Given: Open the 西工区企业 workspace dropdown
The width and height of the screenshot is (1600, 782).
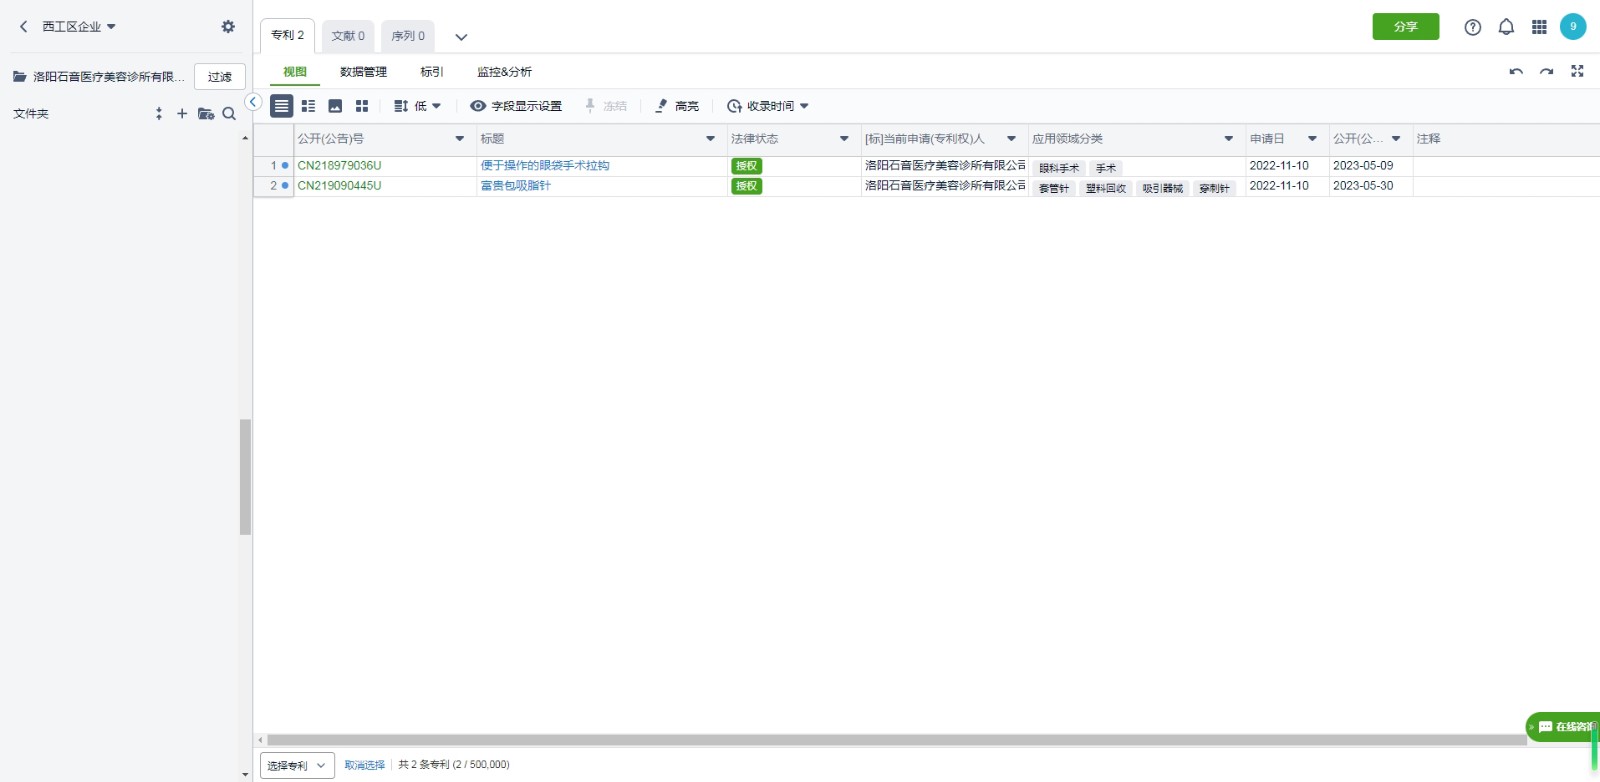Looking at the screenshot, I should coord(79,27).
